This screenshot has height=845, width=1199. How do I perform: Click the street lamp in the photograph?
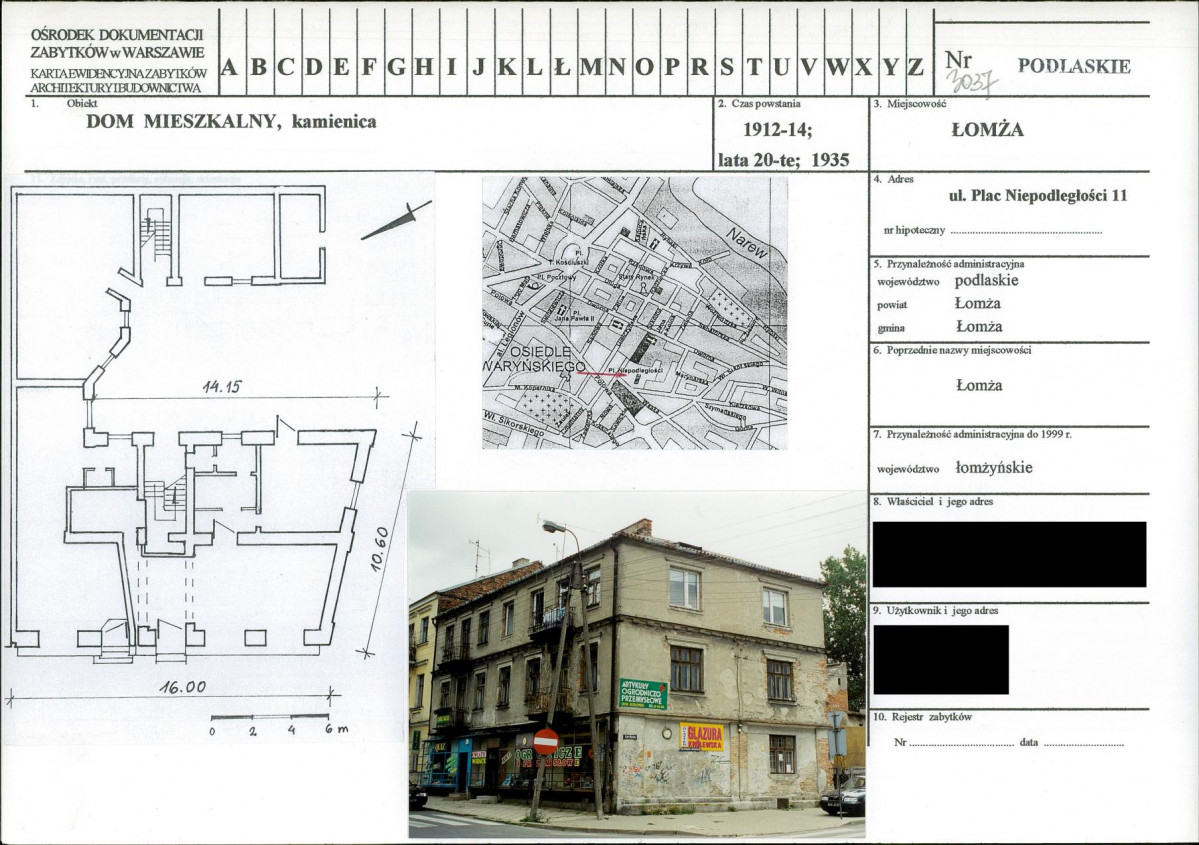557,527
